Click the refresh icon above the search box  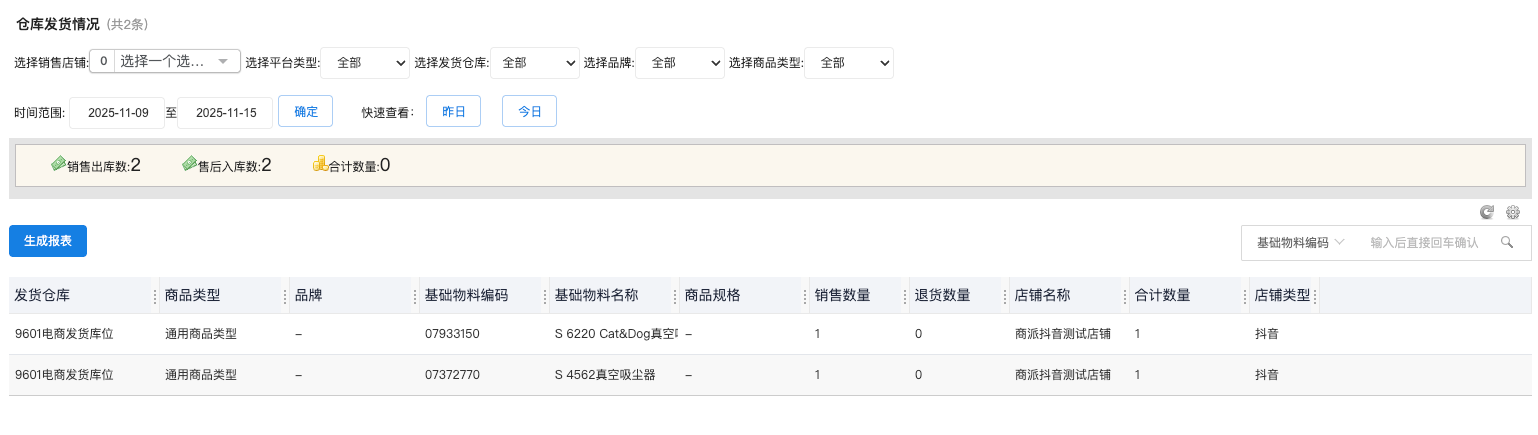click(x=1487, y=212)
